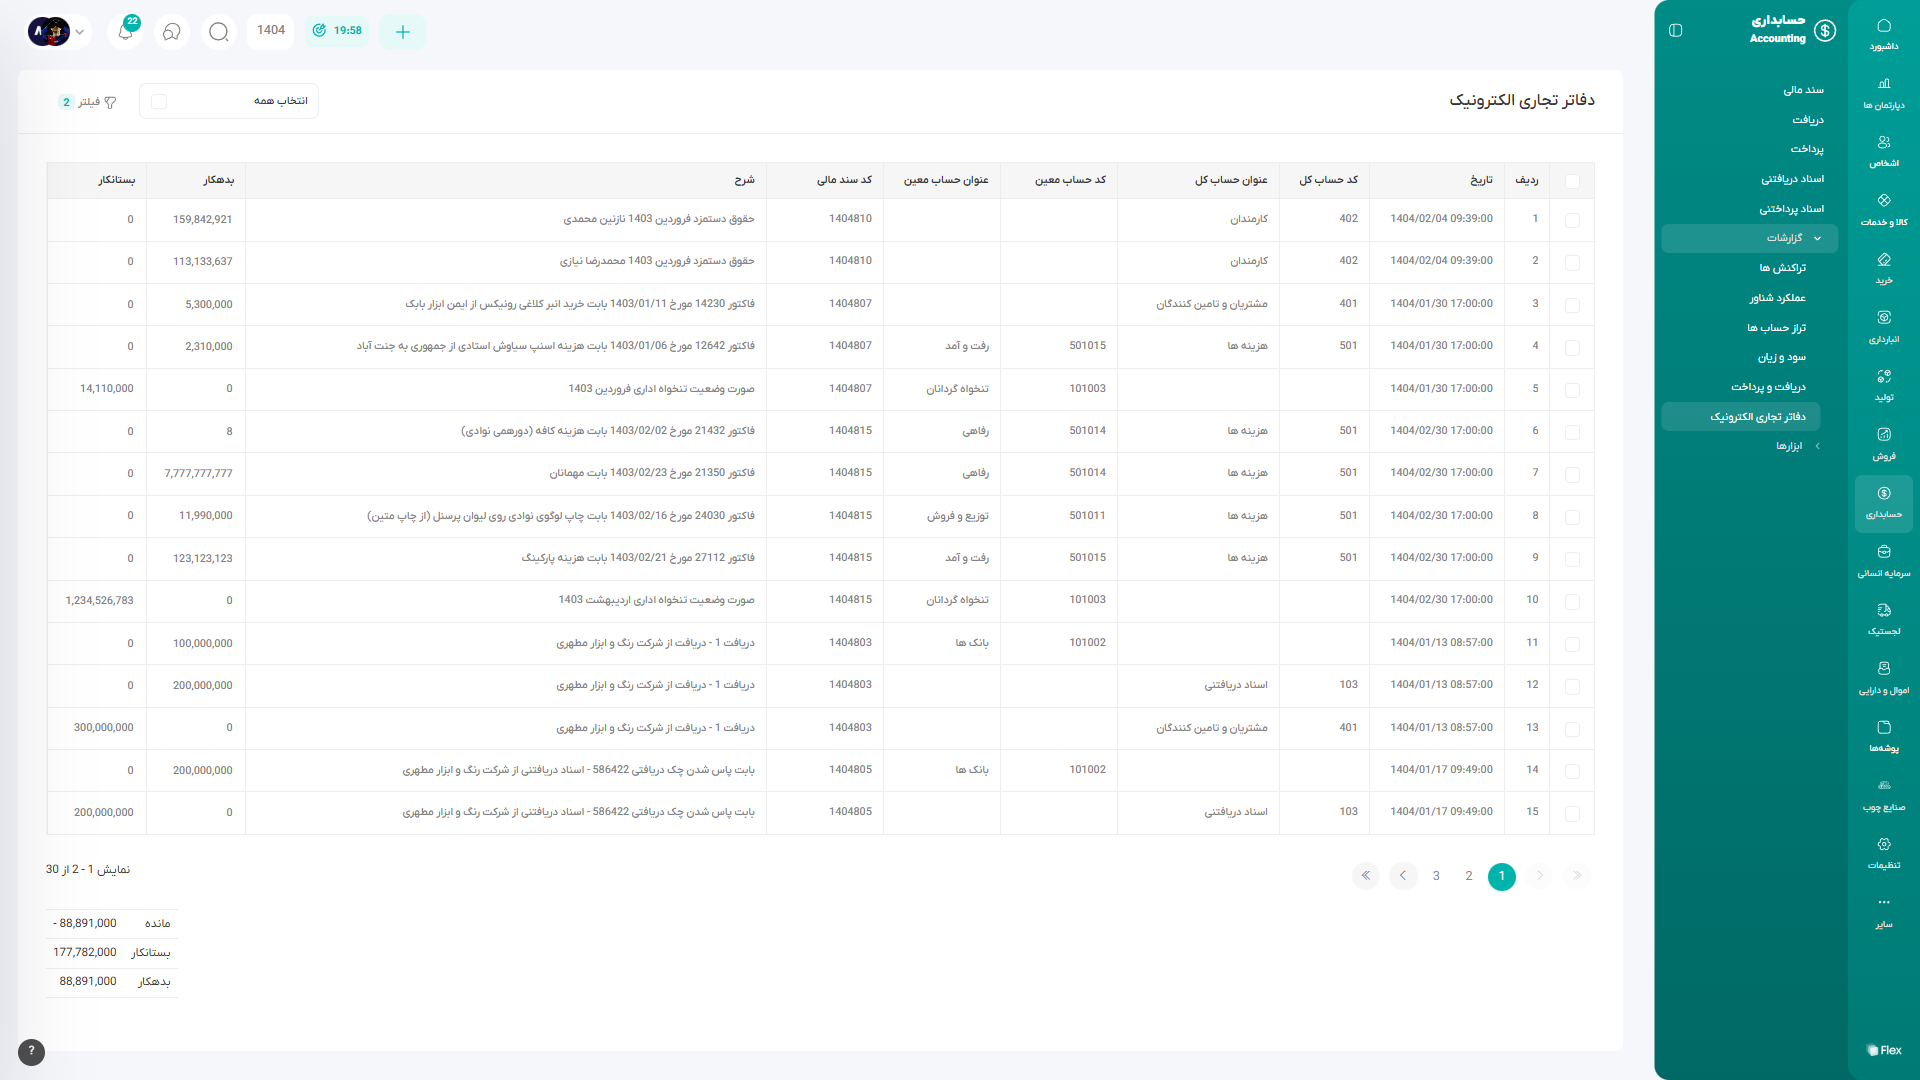Open the فیلتر filter button
This screenshot has height=1080, width=1920.
pyautogui.click(x=88, y=102)
